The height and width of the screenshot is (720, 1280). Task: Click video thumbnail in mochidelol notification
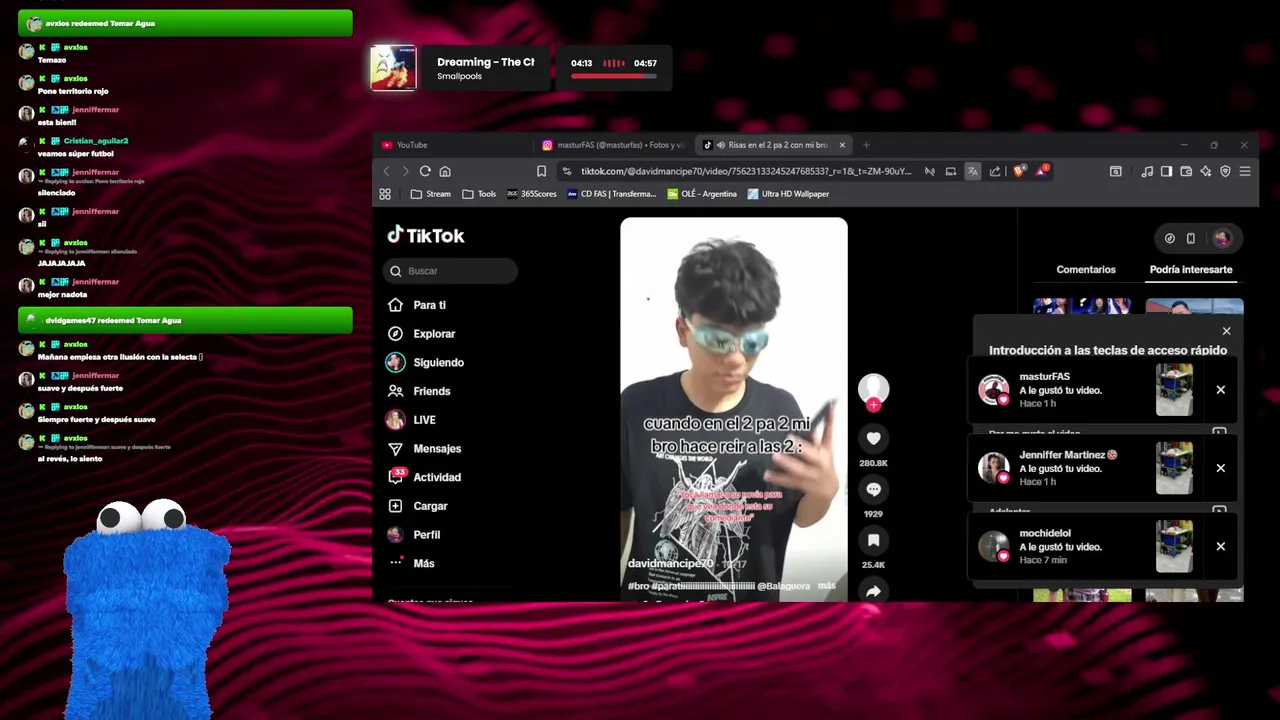pos(1174,546)
